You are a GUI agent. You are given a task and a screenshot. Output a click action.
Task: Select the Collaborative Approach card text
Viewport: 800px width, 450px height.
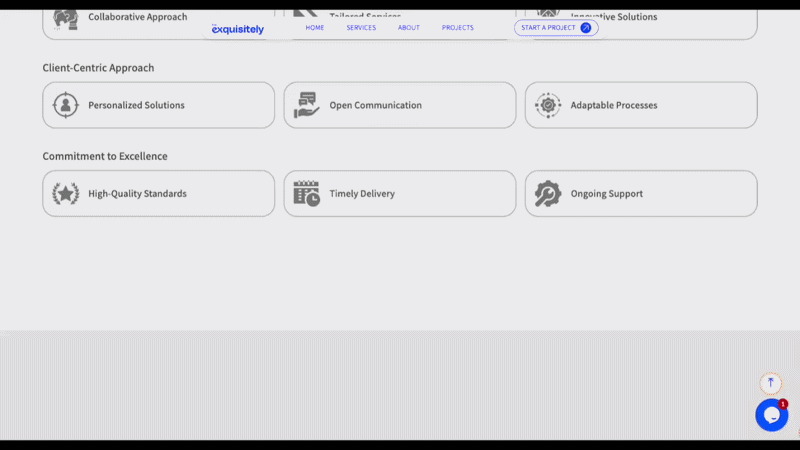[138, 17]
